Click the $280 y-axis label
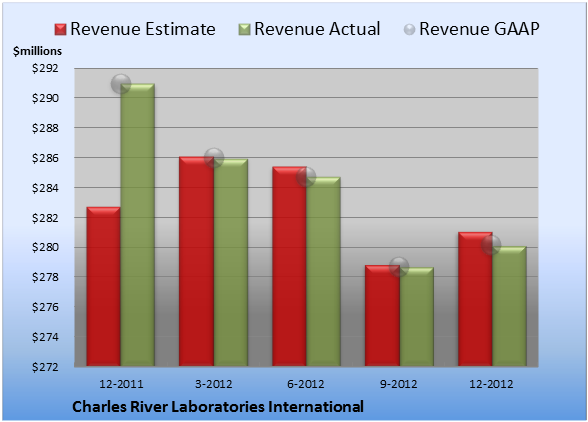Screen dimensions: 588x422 click(45, 248)
